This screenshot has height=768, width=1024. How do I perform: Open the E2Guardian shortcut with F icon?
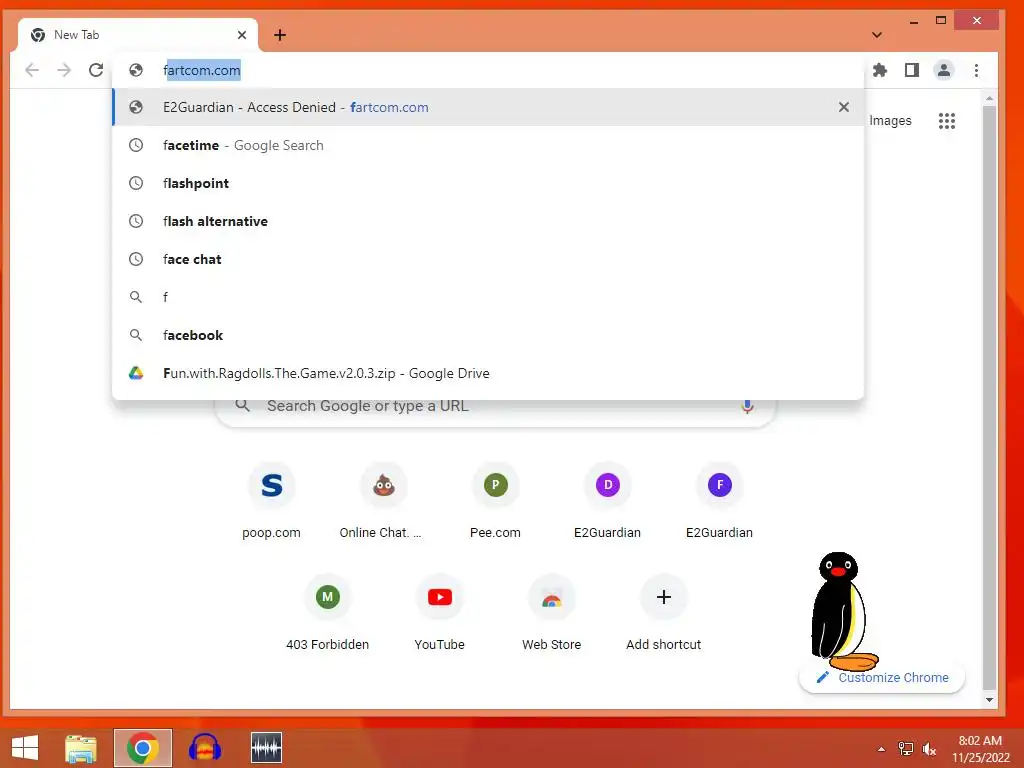(720, 502)
